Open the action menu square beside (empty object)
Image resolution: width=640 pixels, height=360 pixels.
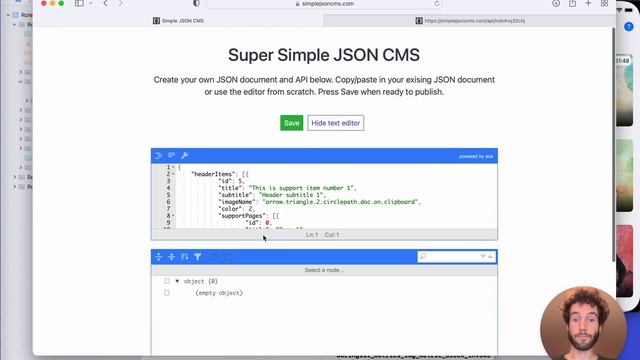pyautogui.click(x=167, y=293)
